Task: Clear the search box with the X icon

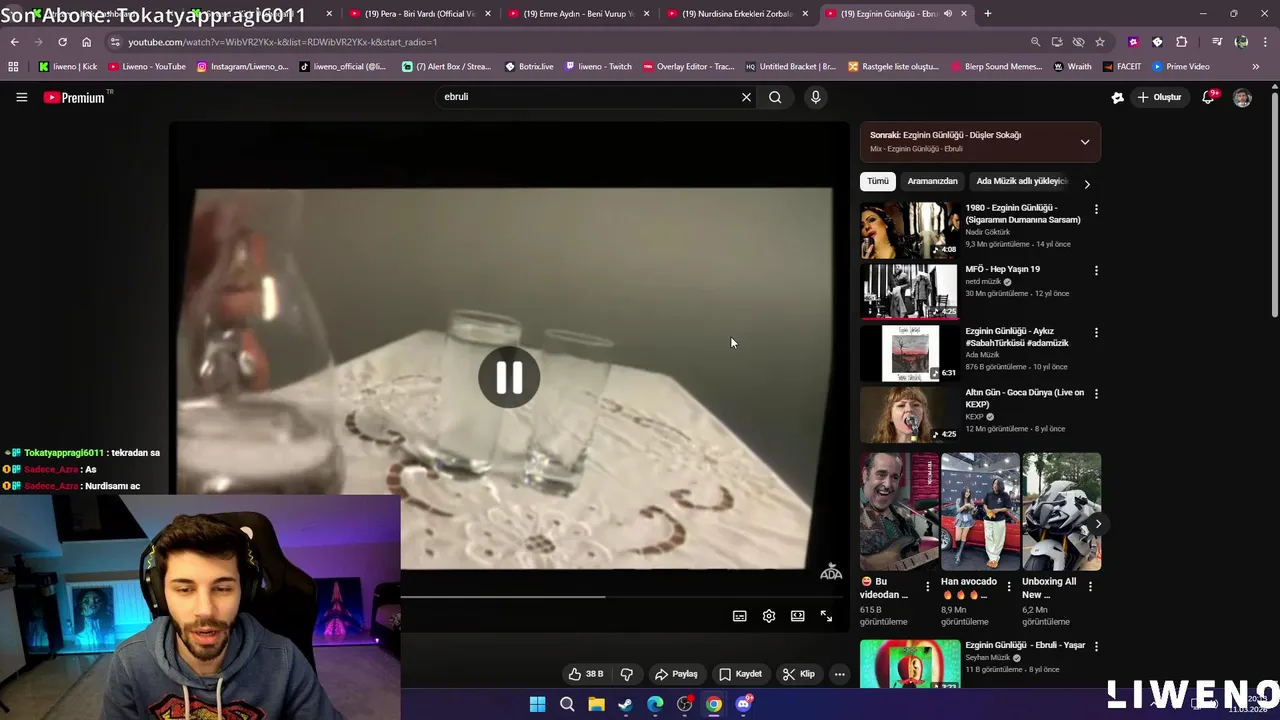Action: (x=746, y=97)
